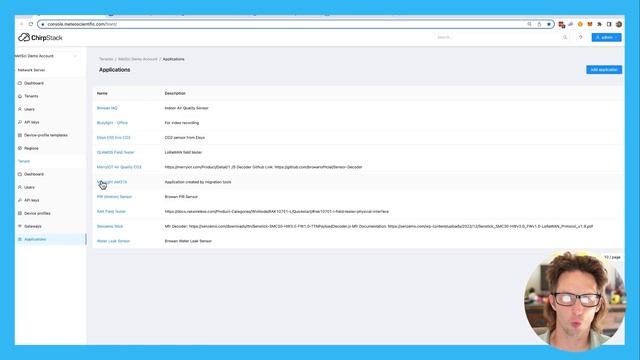This screenshot has height=360, width=640.
Task: Go to Tenants via the breadcrumb
Action: tap(106, 59)
